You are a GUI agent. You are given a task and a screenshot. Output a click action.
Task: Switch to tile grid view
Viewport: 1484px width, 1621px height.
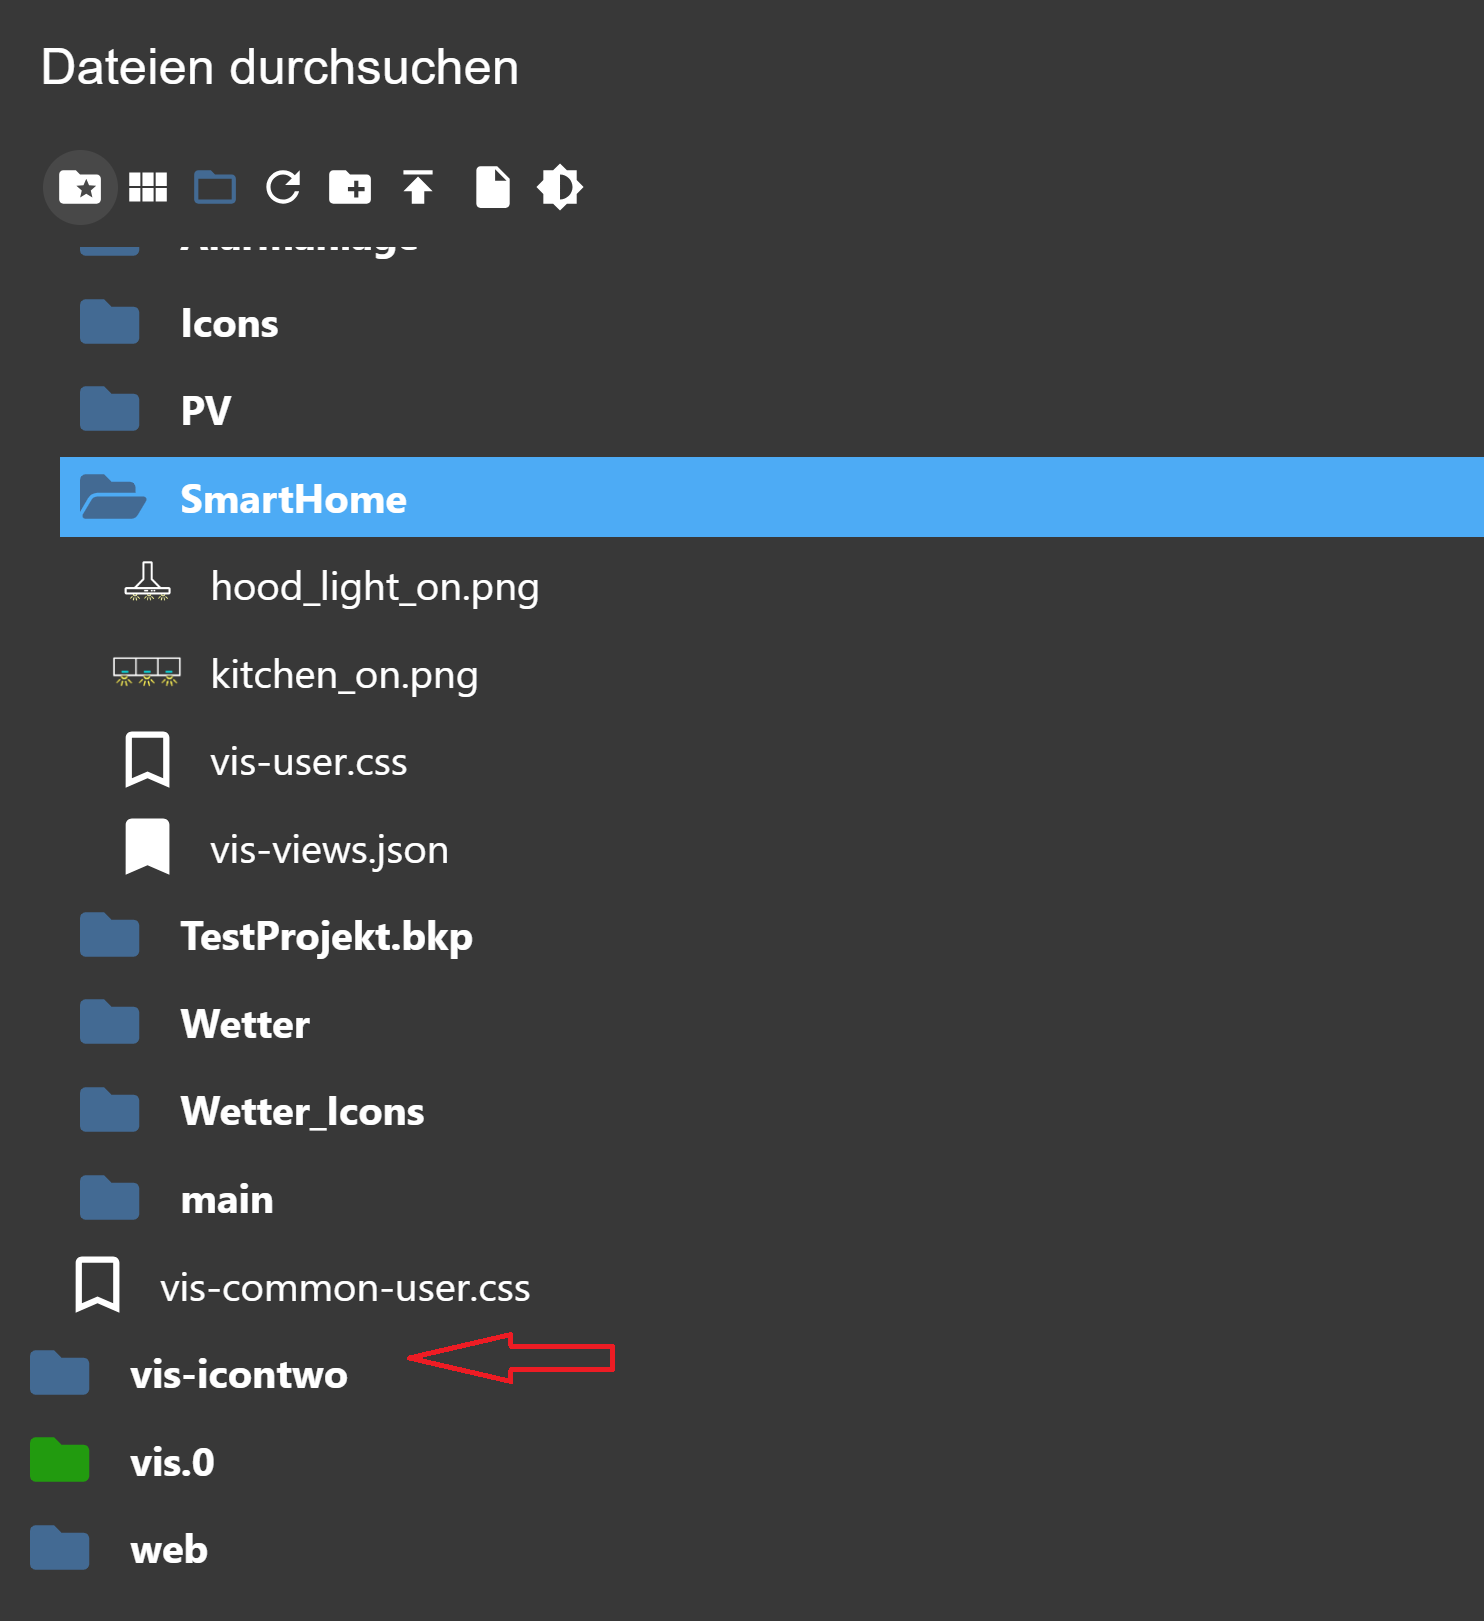click(148, 187)
